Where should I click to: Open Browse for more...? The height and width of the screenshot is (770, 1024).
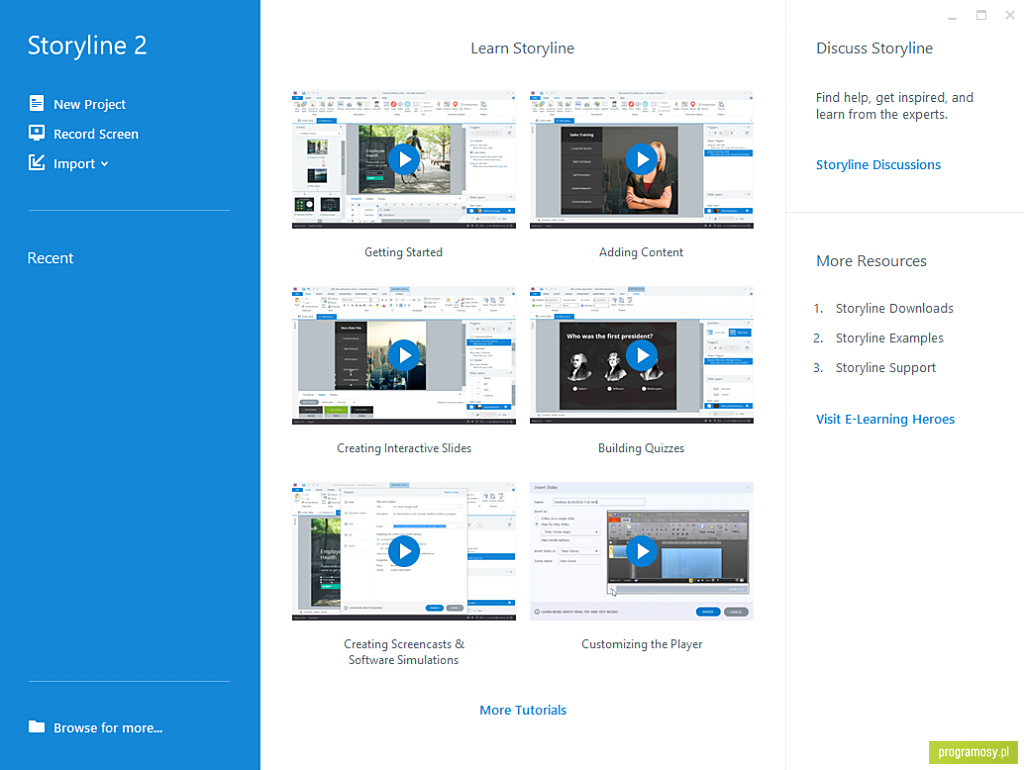(108, 728)
